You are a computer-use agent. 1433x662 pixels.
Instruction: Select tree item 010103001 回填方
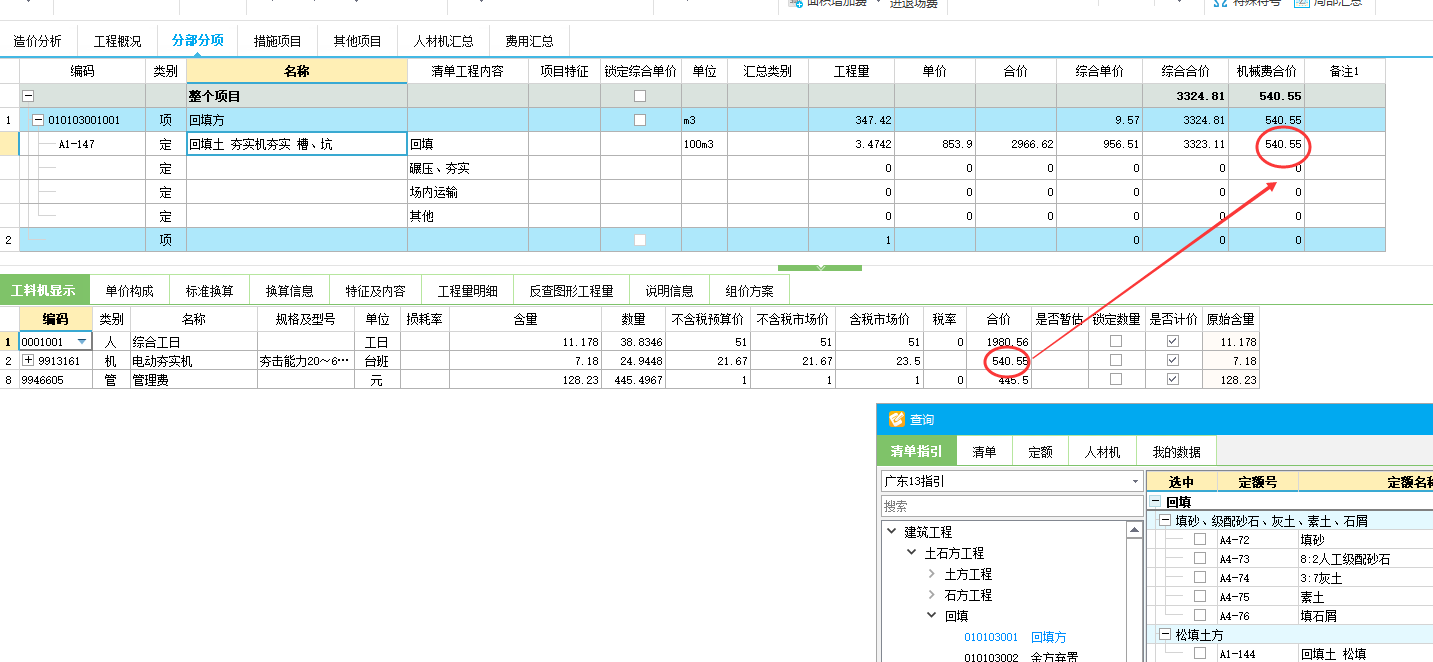coord(1015,637)
